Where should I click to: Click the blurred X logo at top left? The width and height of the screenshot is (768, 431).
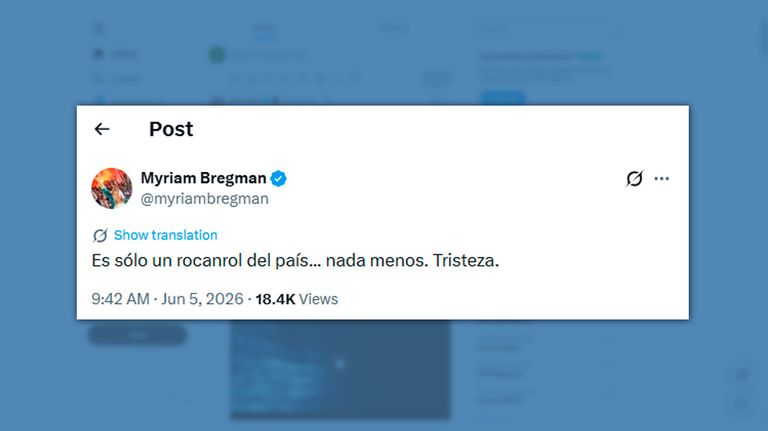click(x=99, y=28)
